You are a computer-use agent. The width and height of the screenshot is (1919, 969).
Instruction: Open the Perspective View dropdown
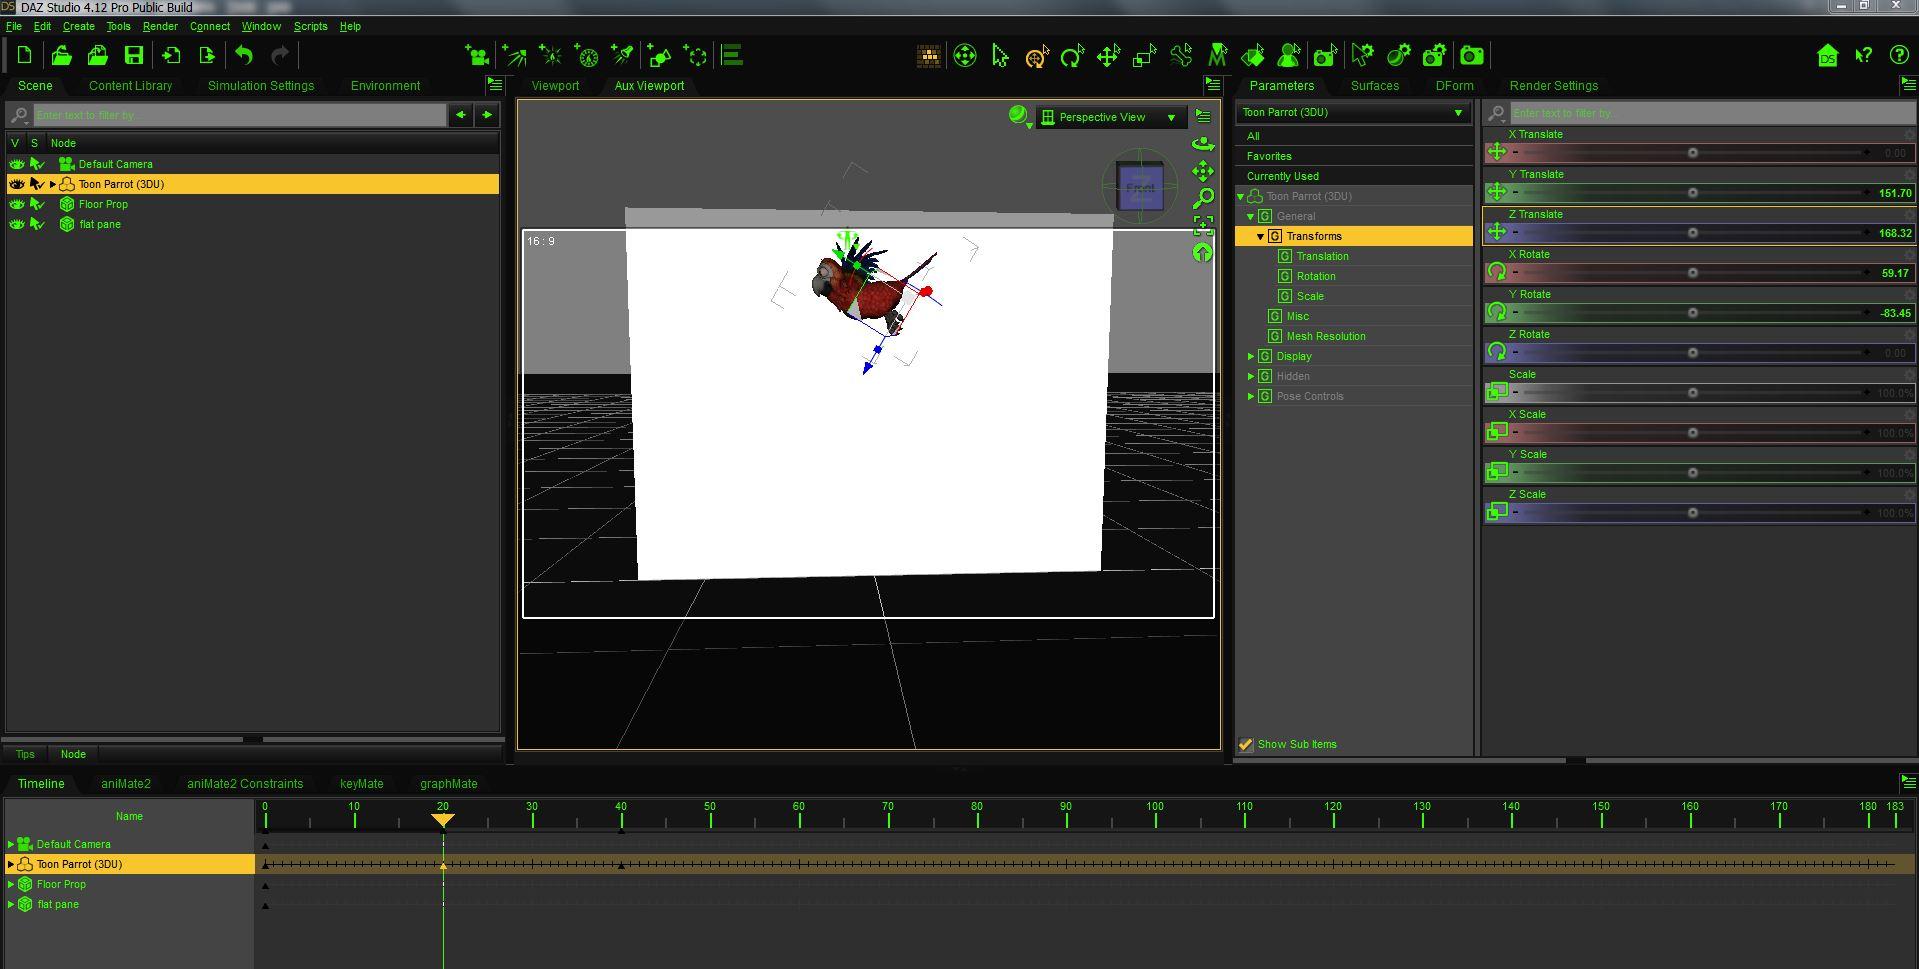1110,117
